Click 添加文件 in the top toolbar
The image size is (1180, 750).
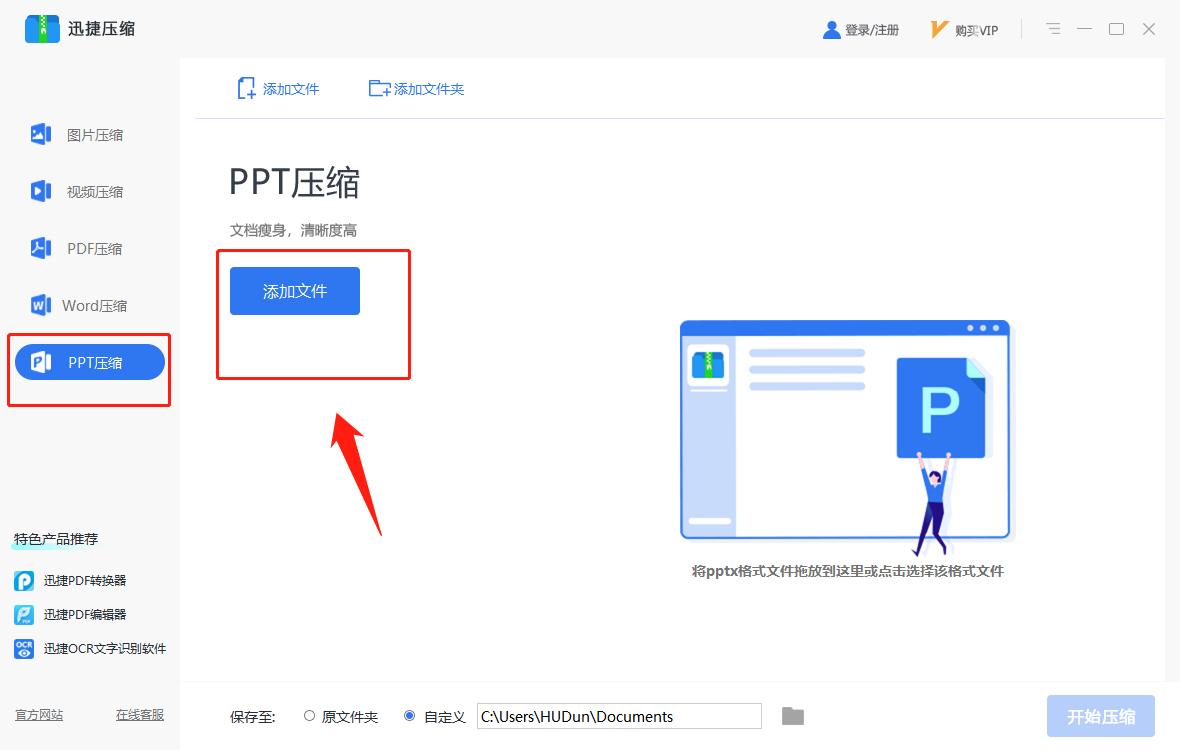pyautogui.click(x=277, y=88)
